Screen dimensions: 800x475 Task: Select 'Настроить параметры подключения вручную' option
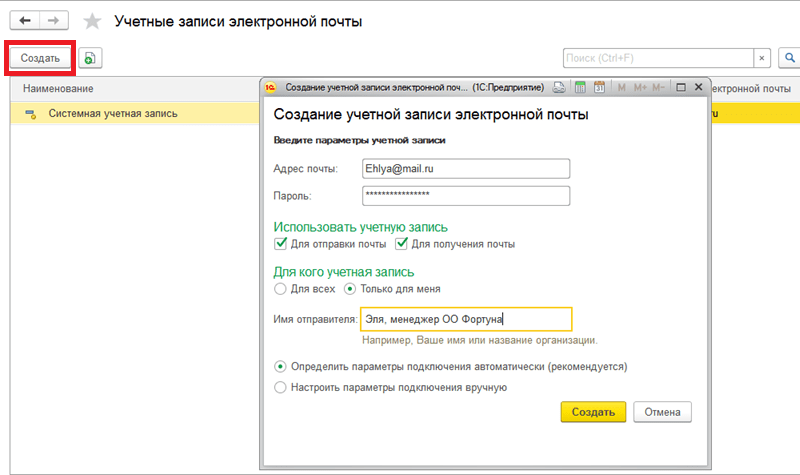point(281,387)
